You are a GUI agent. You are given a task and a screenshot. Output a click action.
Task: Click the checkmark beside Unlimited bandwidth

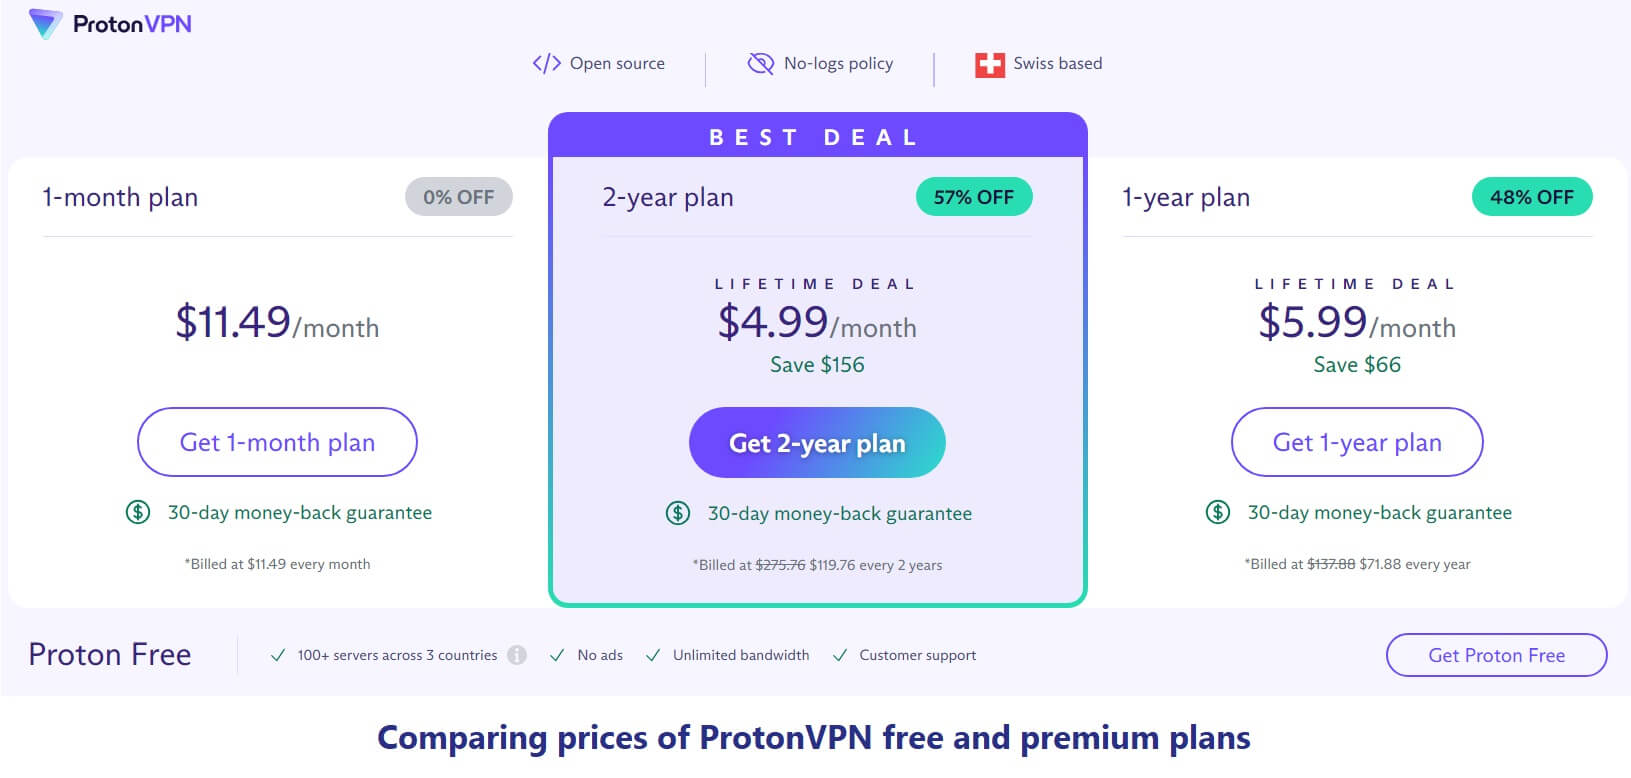pyautogui.click(x=653, y=655)
